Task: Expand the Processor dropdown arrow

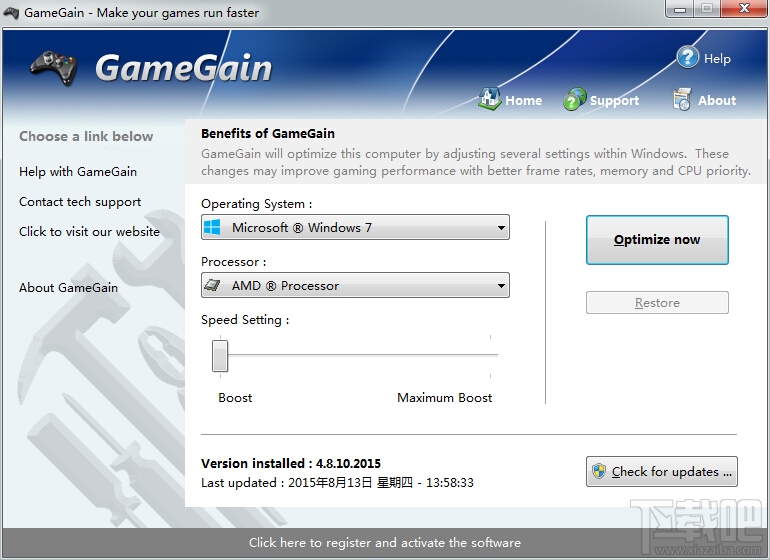Action: coord(501,285)
